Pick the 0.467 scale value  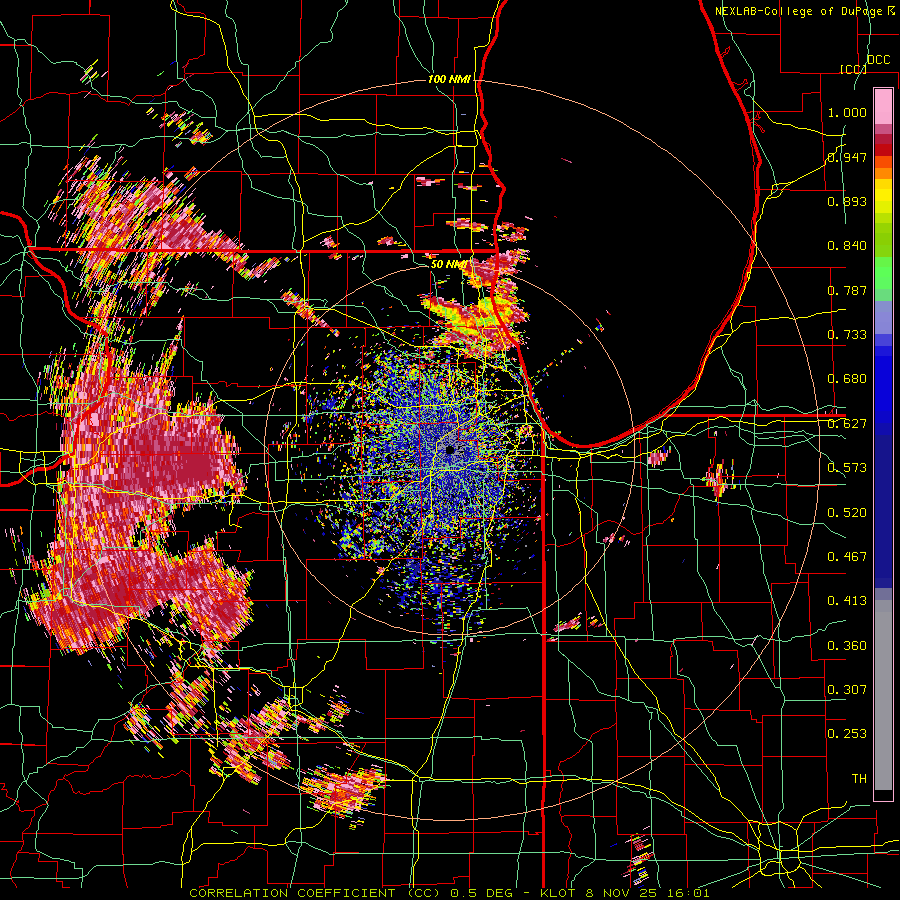(x=847, y=557)
